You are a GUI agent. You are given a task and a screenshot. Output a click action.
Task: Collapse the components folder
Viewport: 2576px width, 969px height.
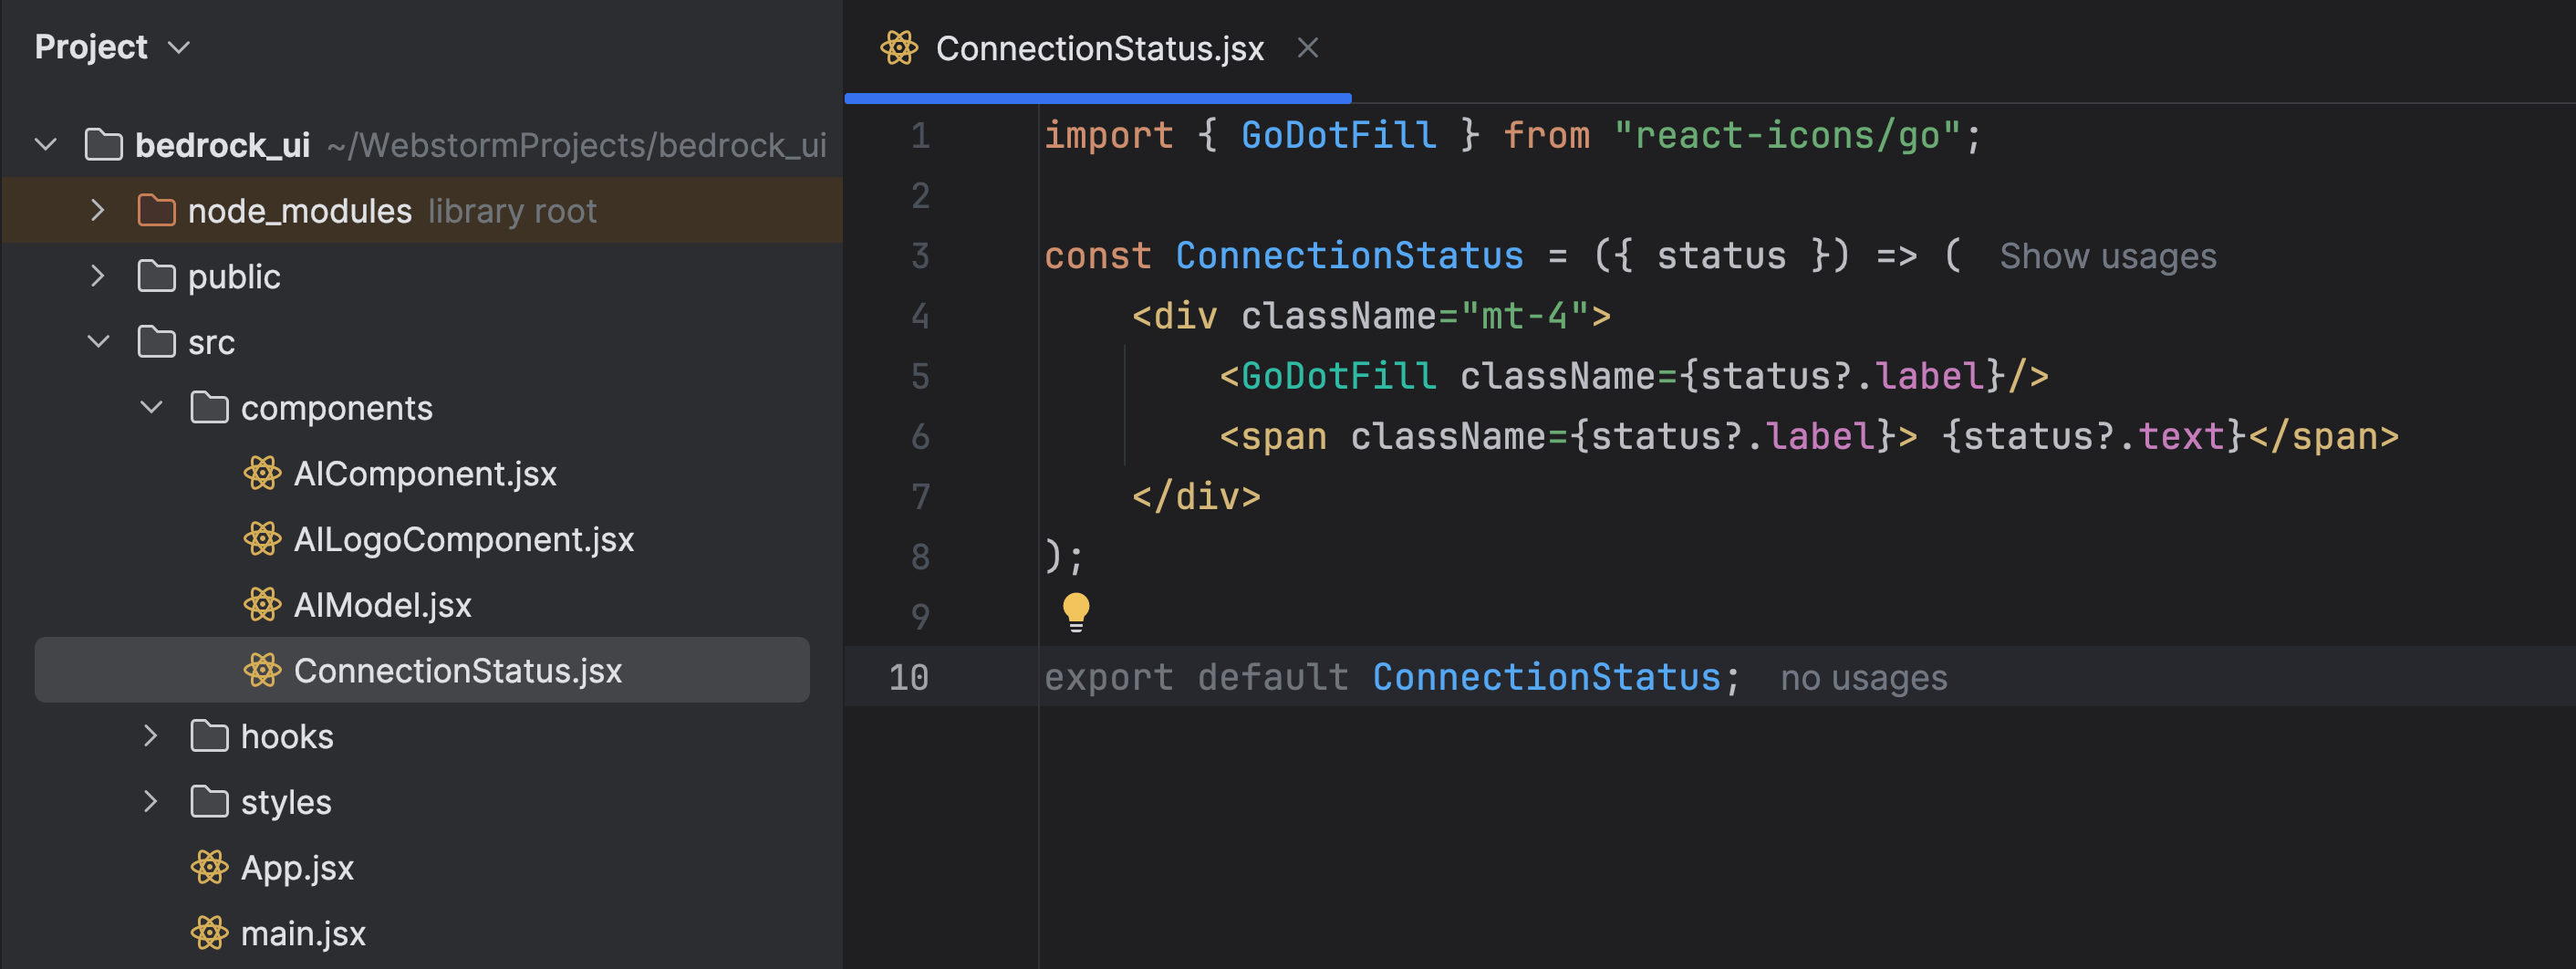[151, 408]
